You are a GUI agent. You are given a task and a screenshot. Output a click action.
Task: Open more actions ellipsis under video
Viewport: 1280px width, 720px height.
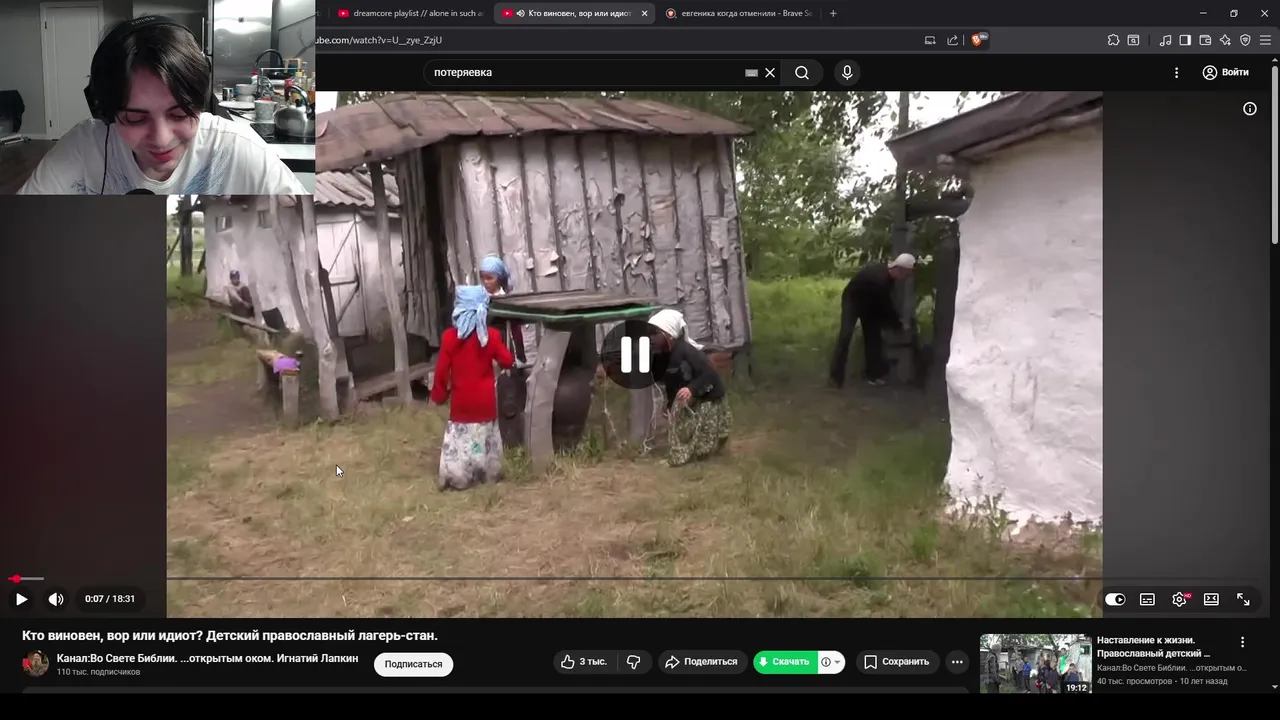957,662
